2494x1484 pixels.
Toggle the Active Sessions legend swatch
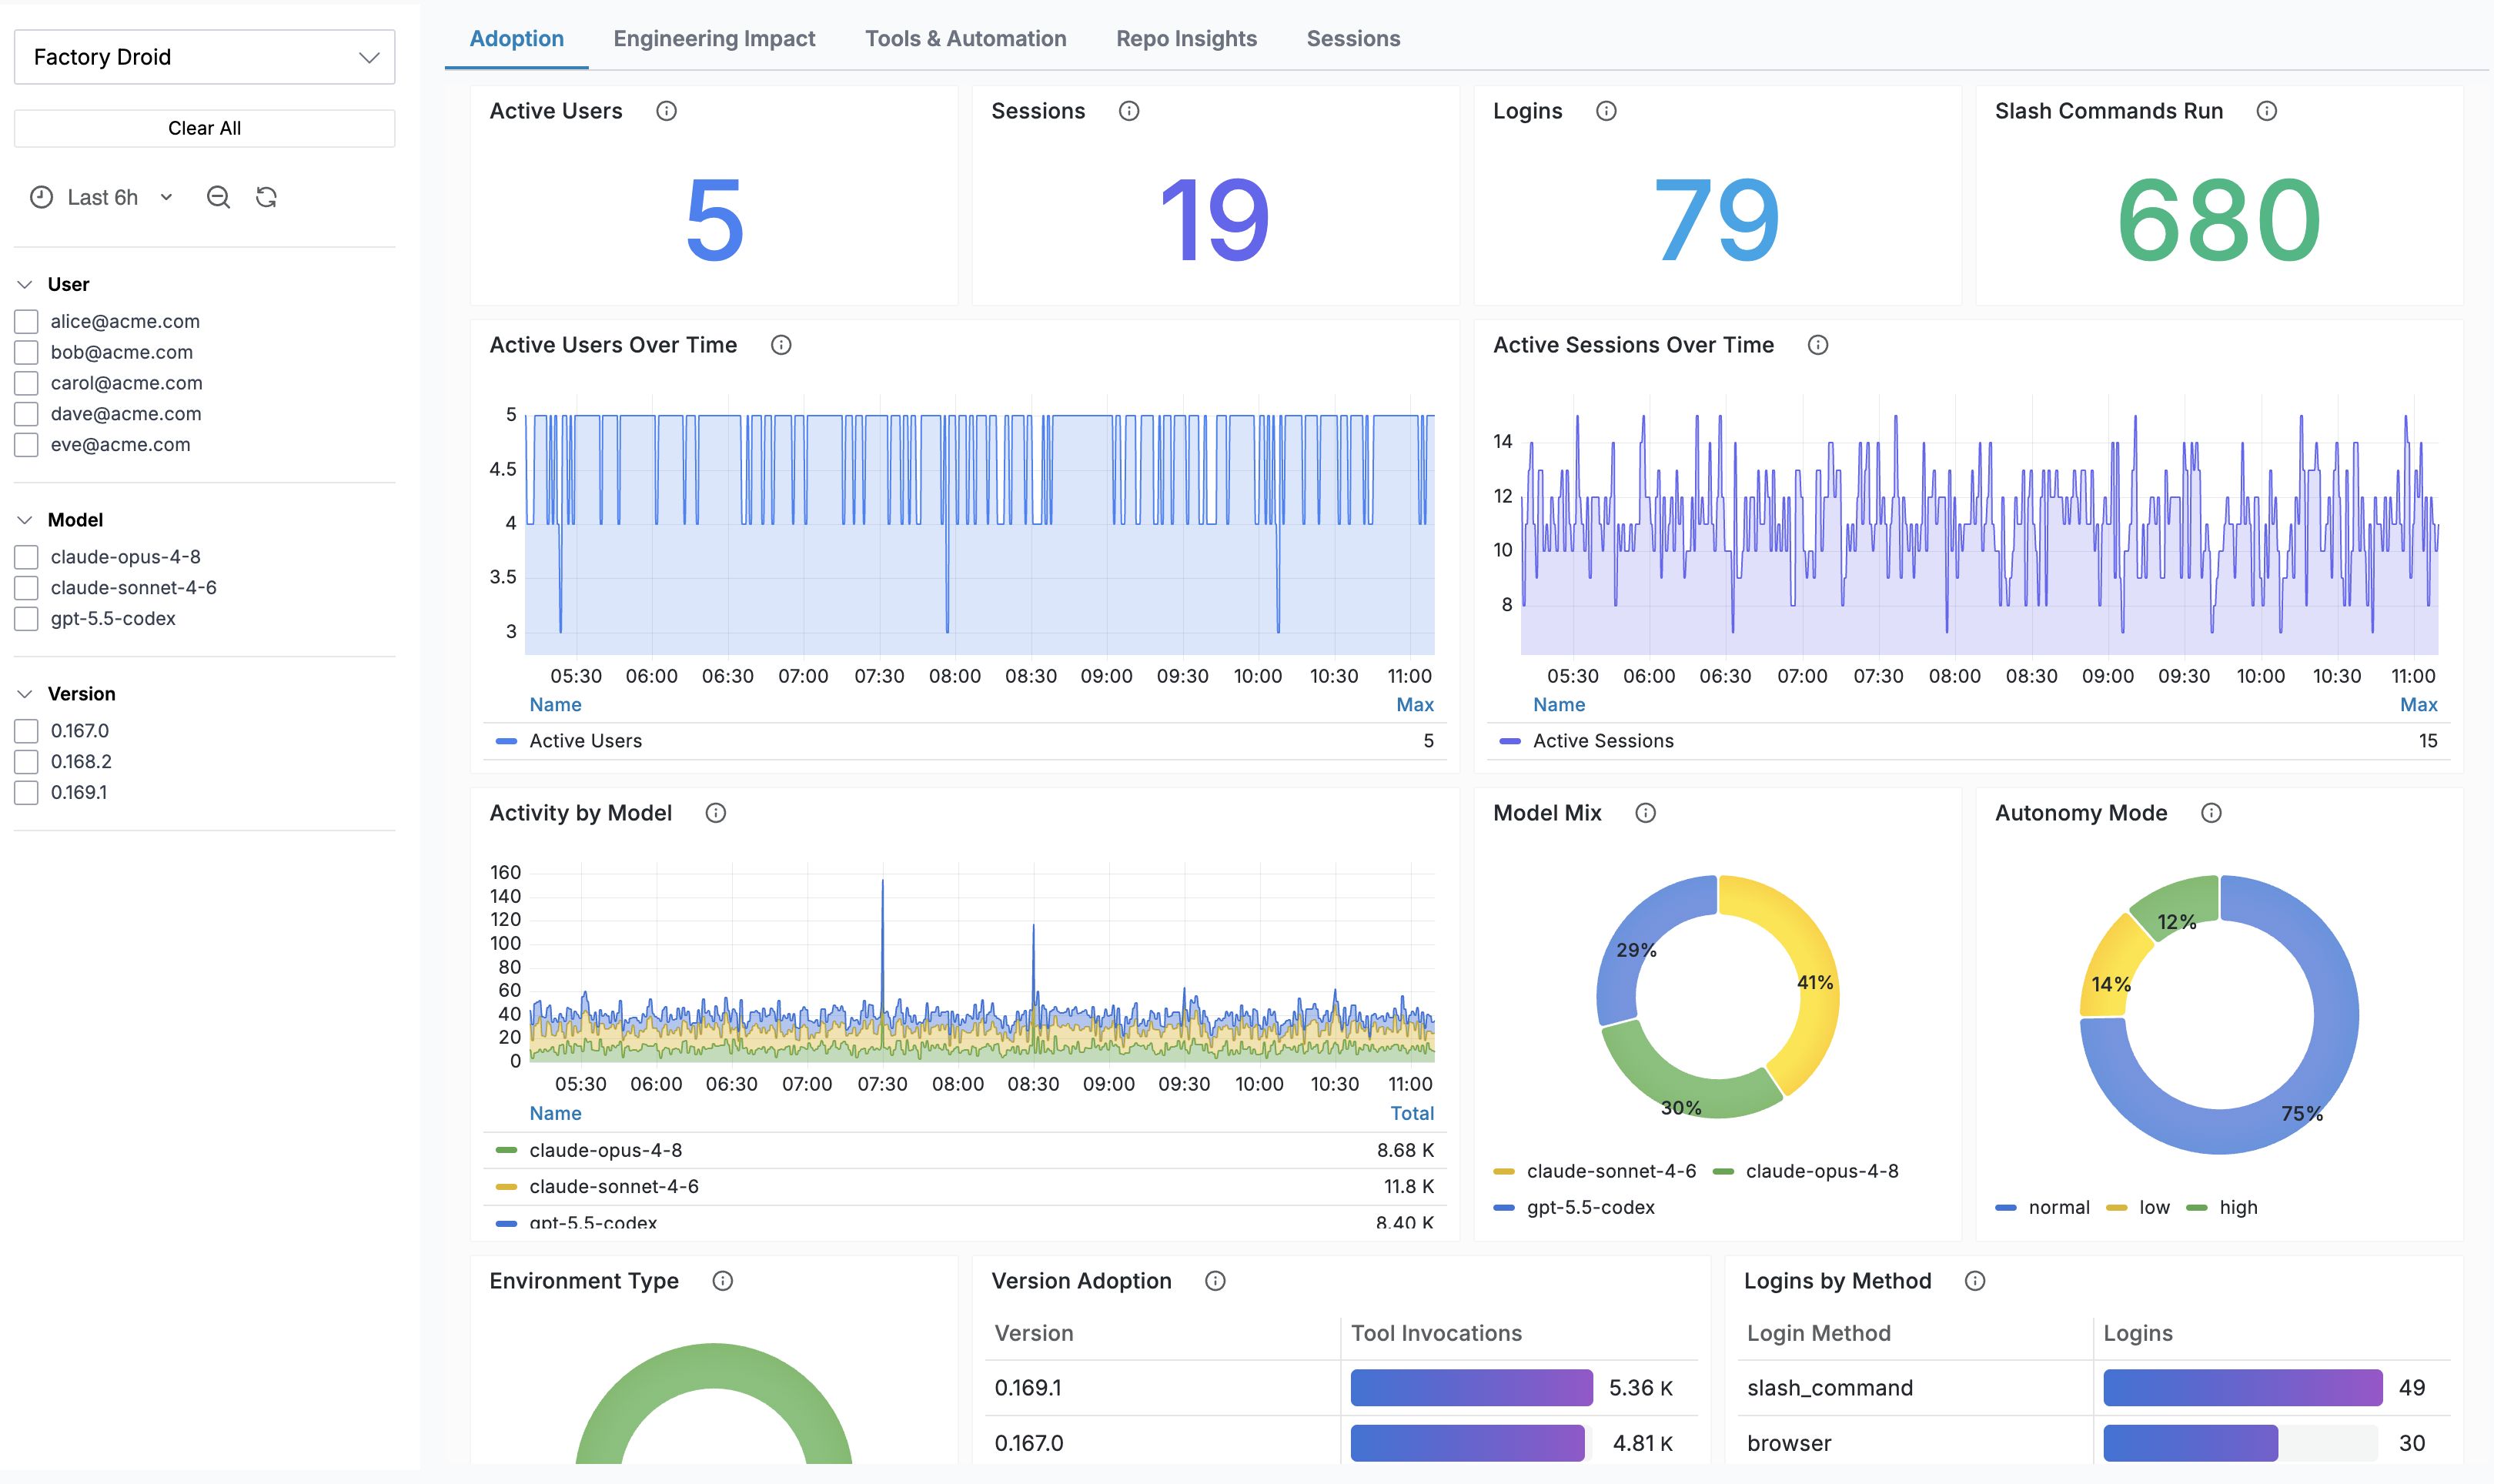1510,741
